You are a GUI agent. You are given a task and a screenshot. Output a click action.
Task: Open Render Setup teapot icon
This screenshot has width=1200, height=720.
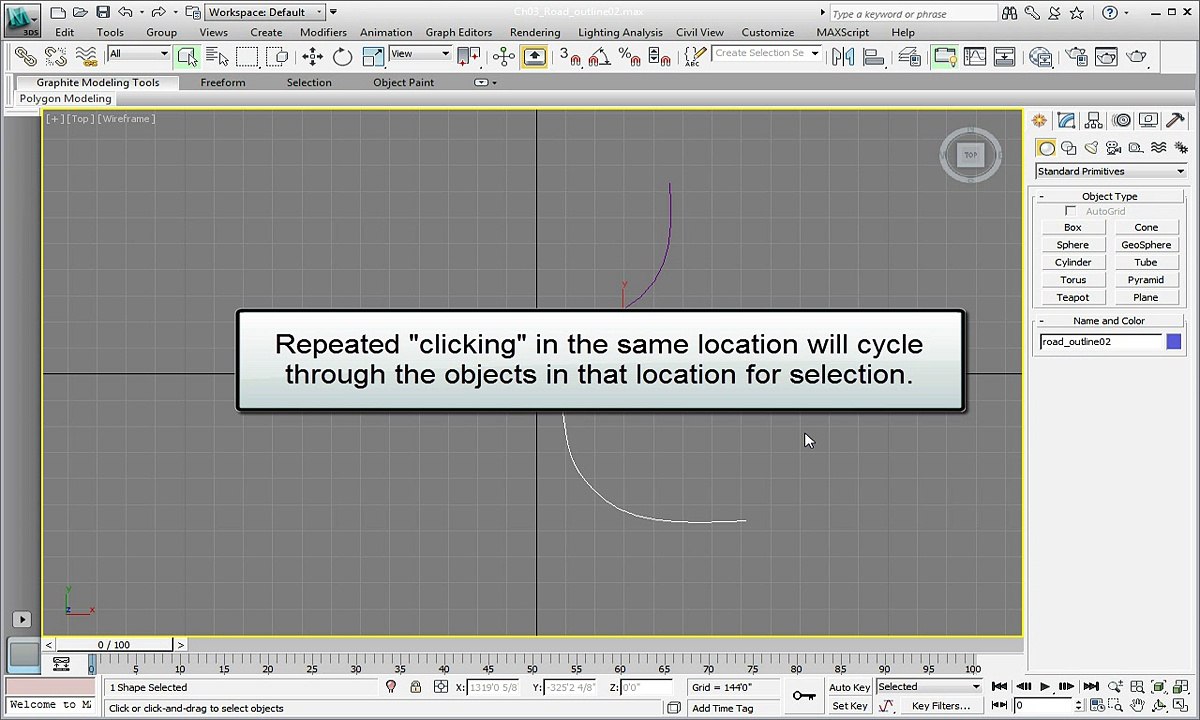point(1076,56)
